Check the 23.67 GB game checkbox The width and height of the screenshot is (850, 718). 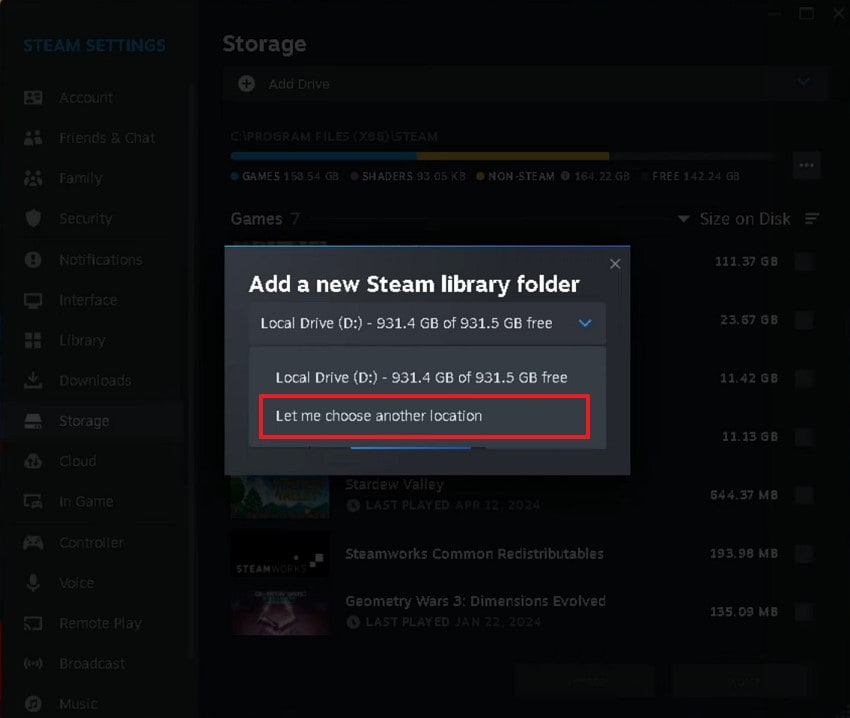[x=804, y=320]
